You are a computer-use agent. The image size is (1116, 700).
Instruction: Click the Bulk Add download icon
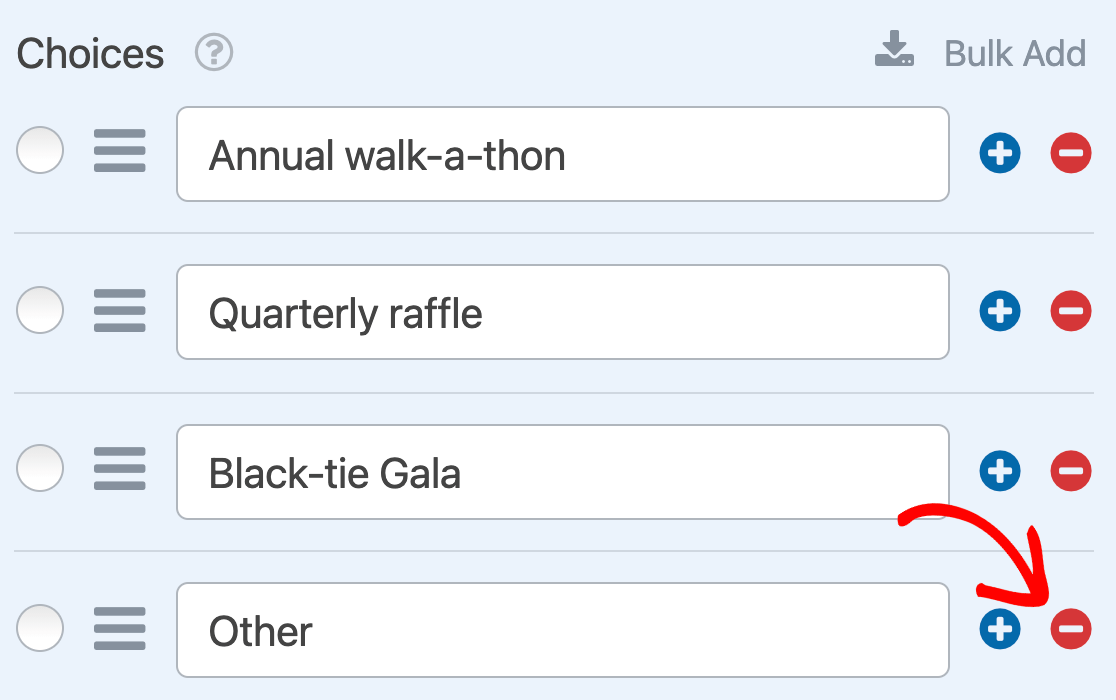[x=895, y=49]
